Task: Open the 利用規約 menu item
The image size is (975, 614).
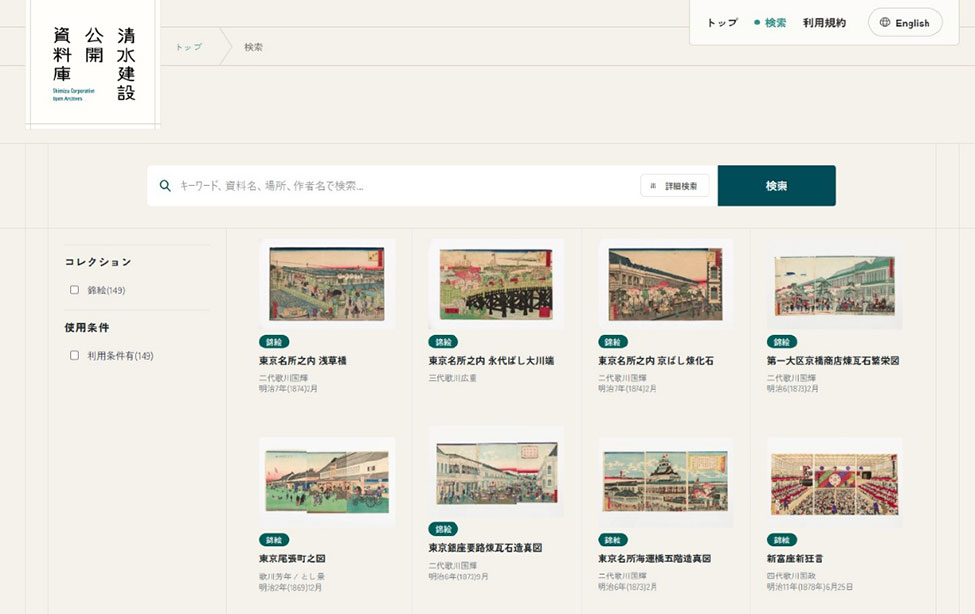Action: (824, 22)
